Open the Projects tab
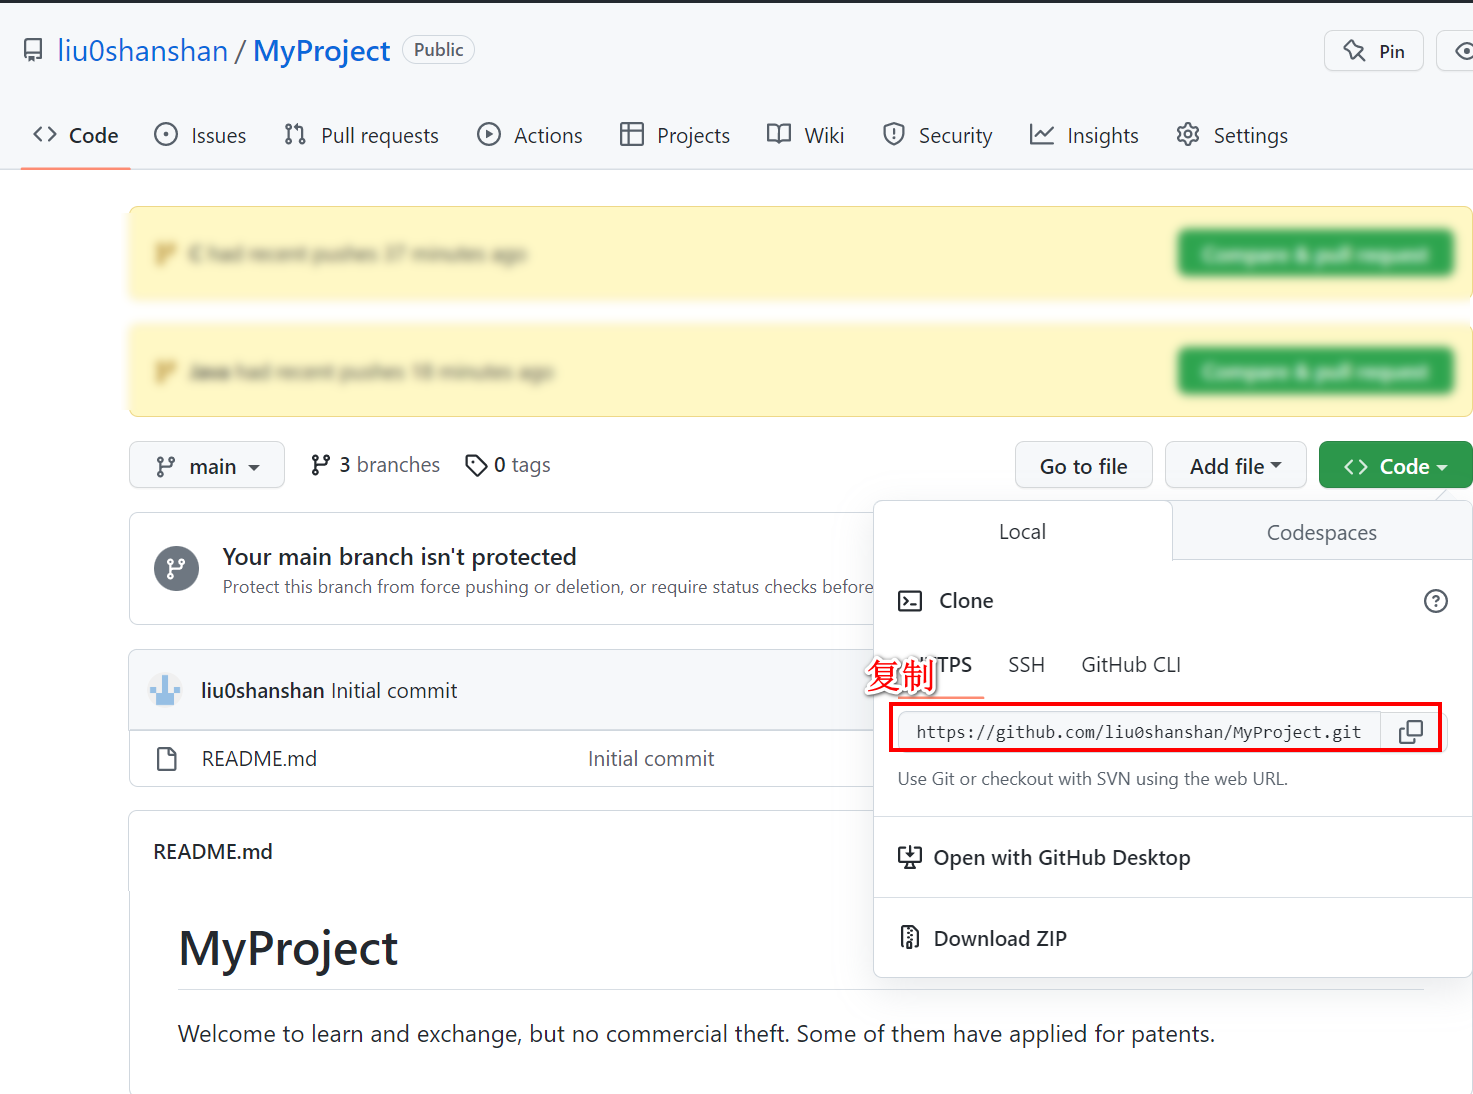The image size is (1473, 1094). click(x=675, y=135)
